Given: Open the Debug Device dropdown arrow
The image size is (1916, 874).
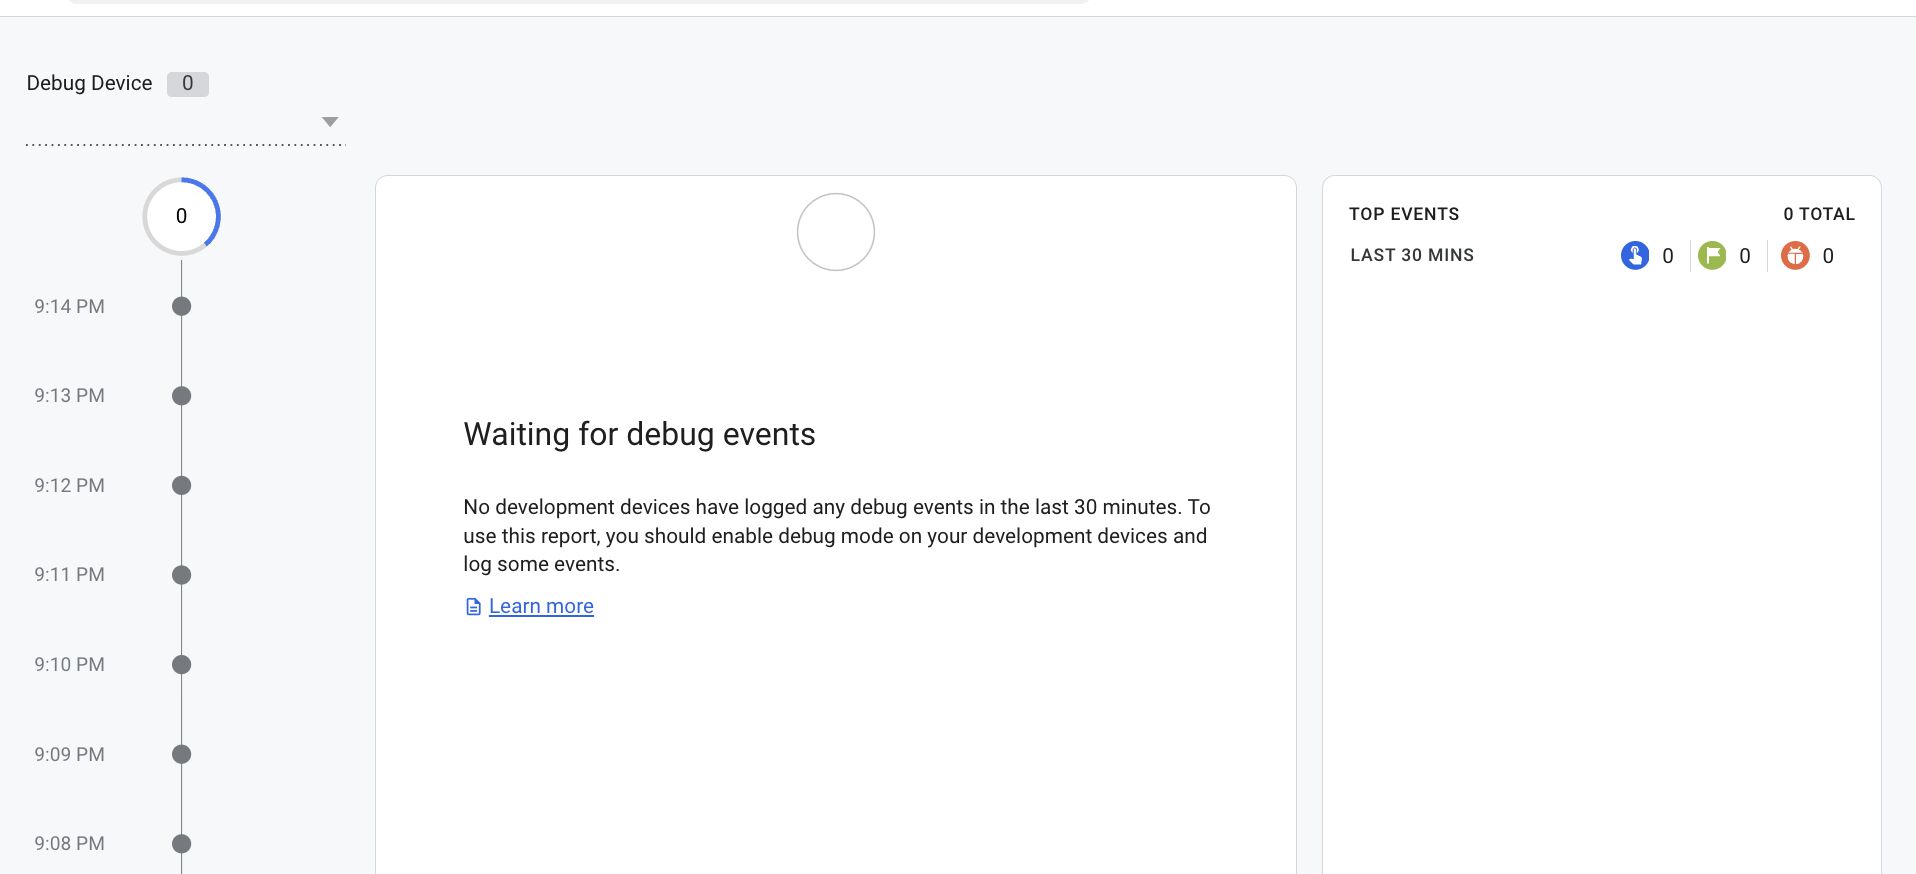Looking at the screenshot, I should (330, 122).
